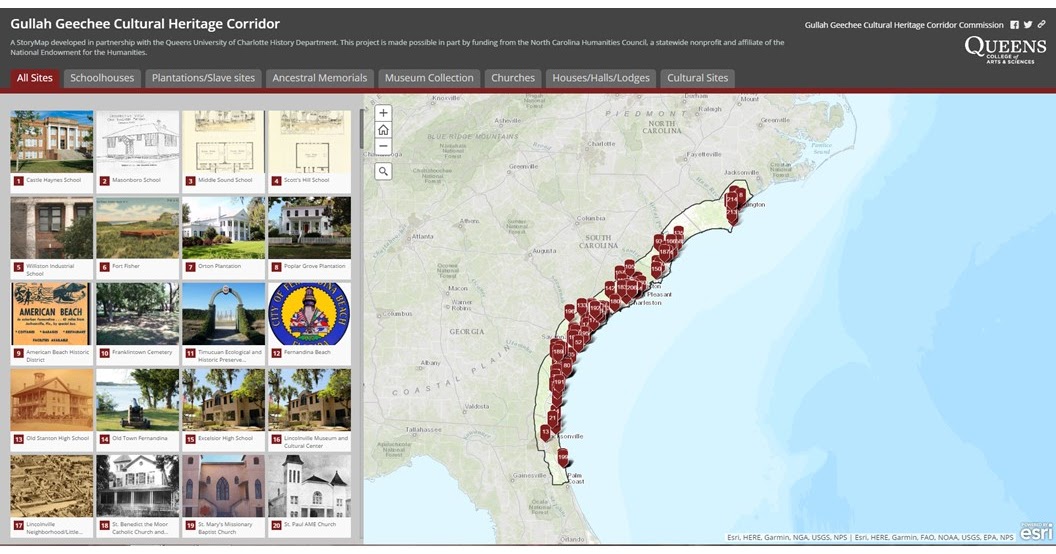
Task: Open Williston Industrial School thumbnail
Action: coord(52,237)
